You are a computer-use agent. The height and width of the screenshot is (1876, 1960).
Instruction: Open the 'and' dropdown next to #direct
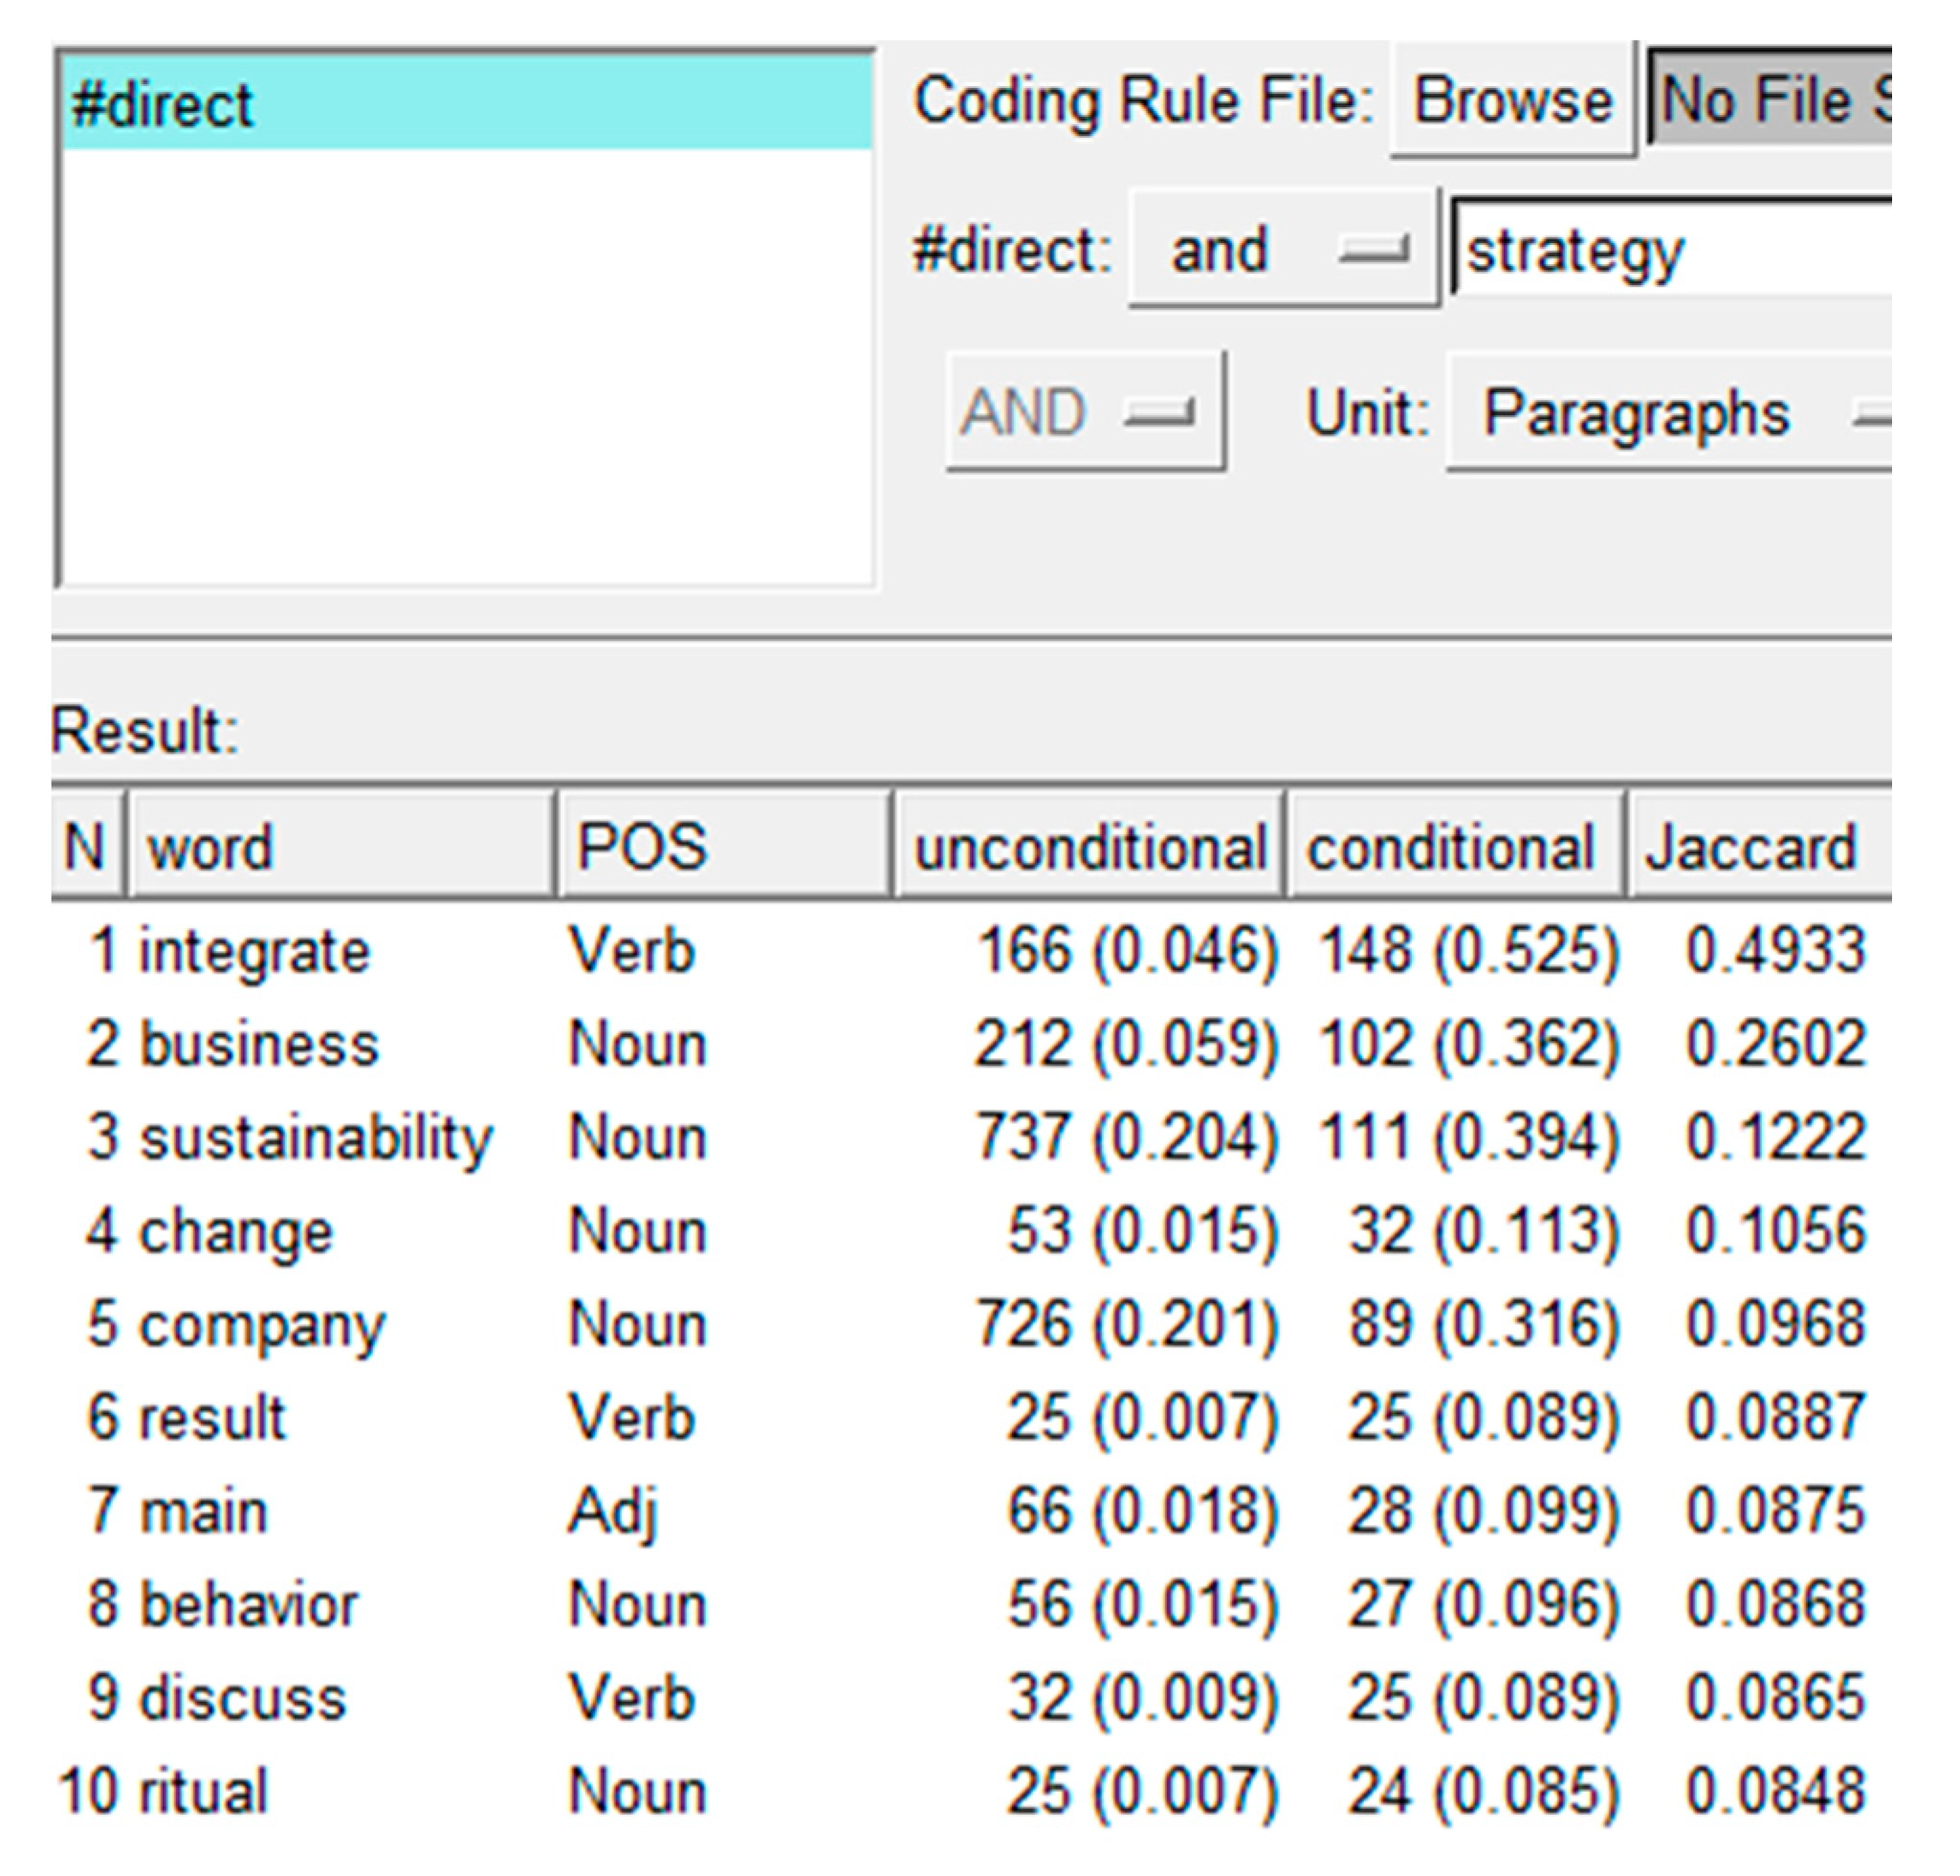pos(1283,249)
